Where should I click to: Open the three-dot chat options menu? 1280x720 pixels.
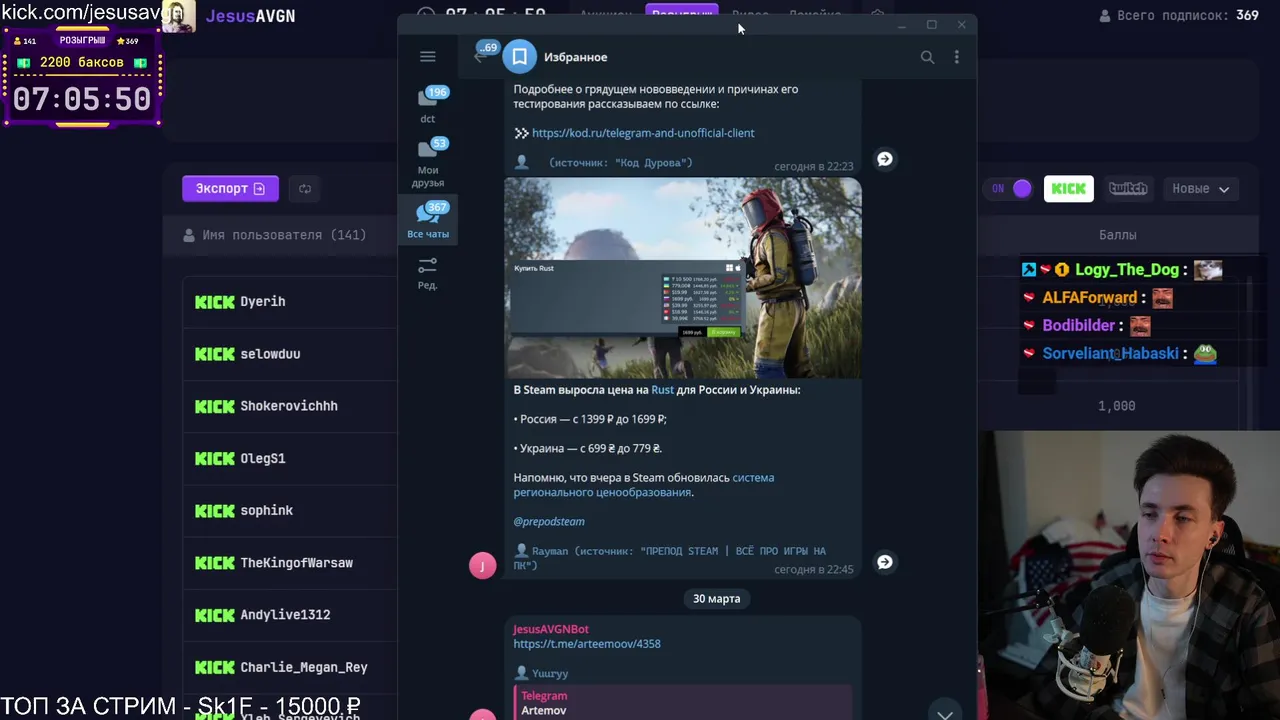click(956, 57)
